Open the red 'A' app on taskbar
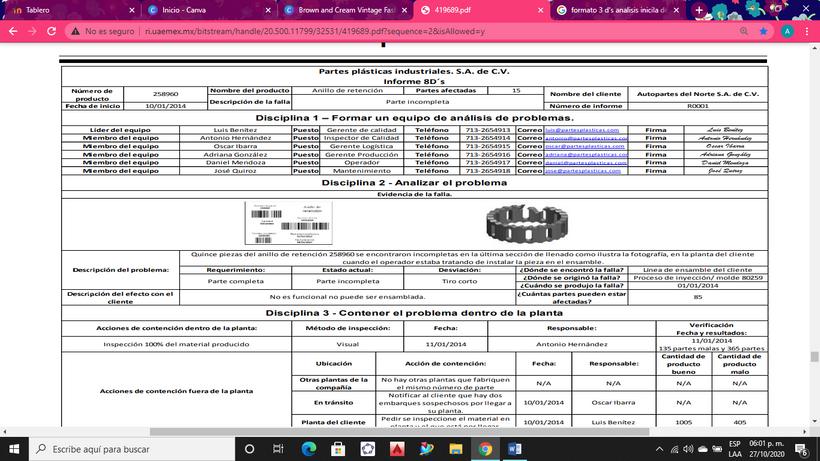The image size is (820, 461). (397, 449)
